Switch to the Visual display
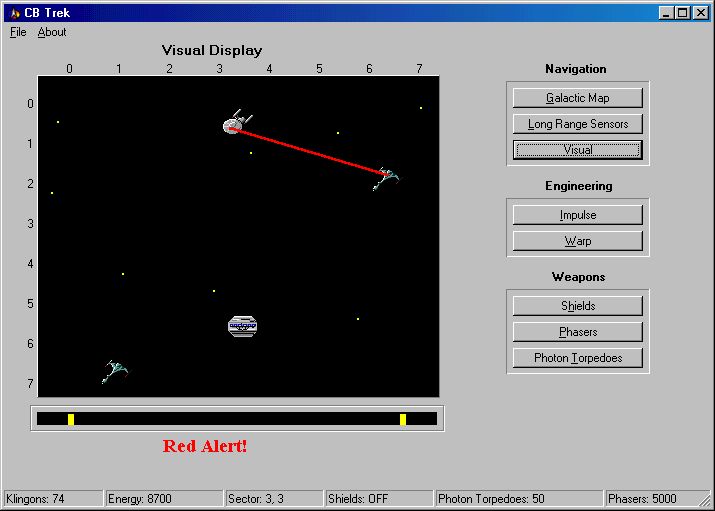 (577, 150)
